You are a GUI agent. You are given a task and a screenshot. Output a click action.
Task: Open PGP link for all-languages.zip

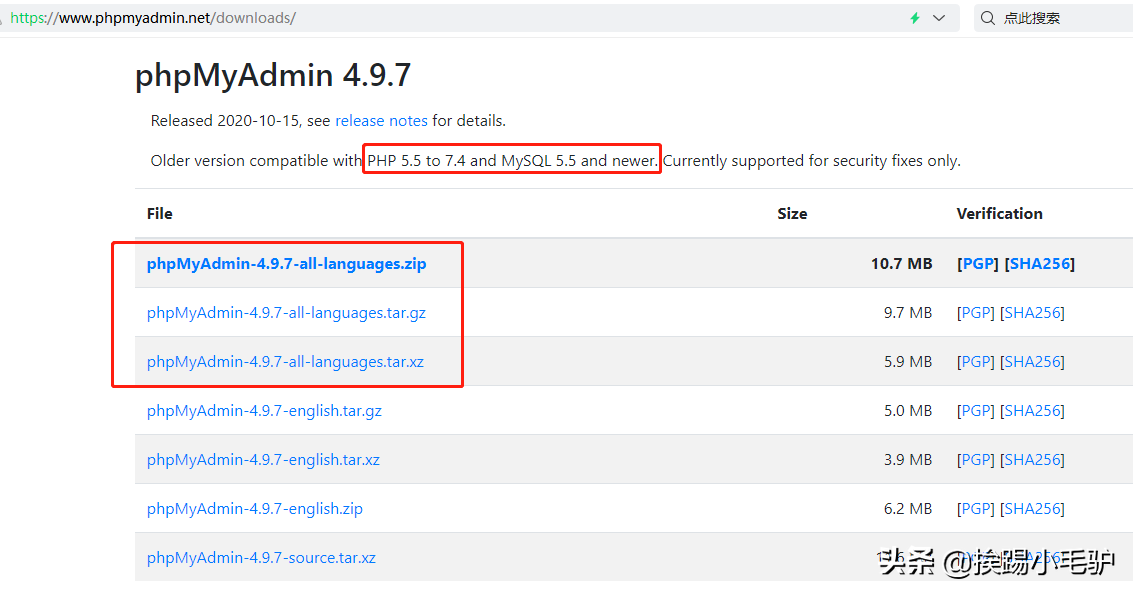pos(978,264)
